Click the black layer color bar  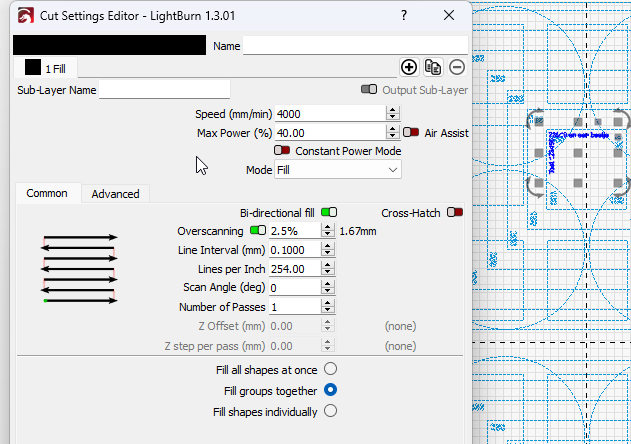tap(109, 45)
